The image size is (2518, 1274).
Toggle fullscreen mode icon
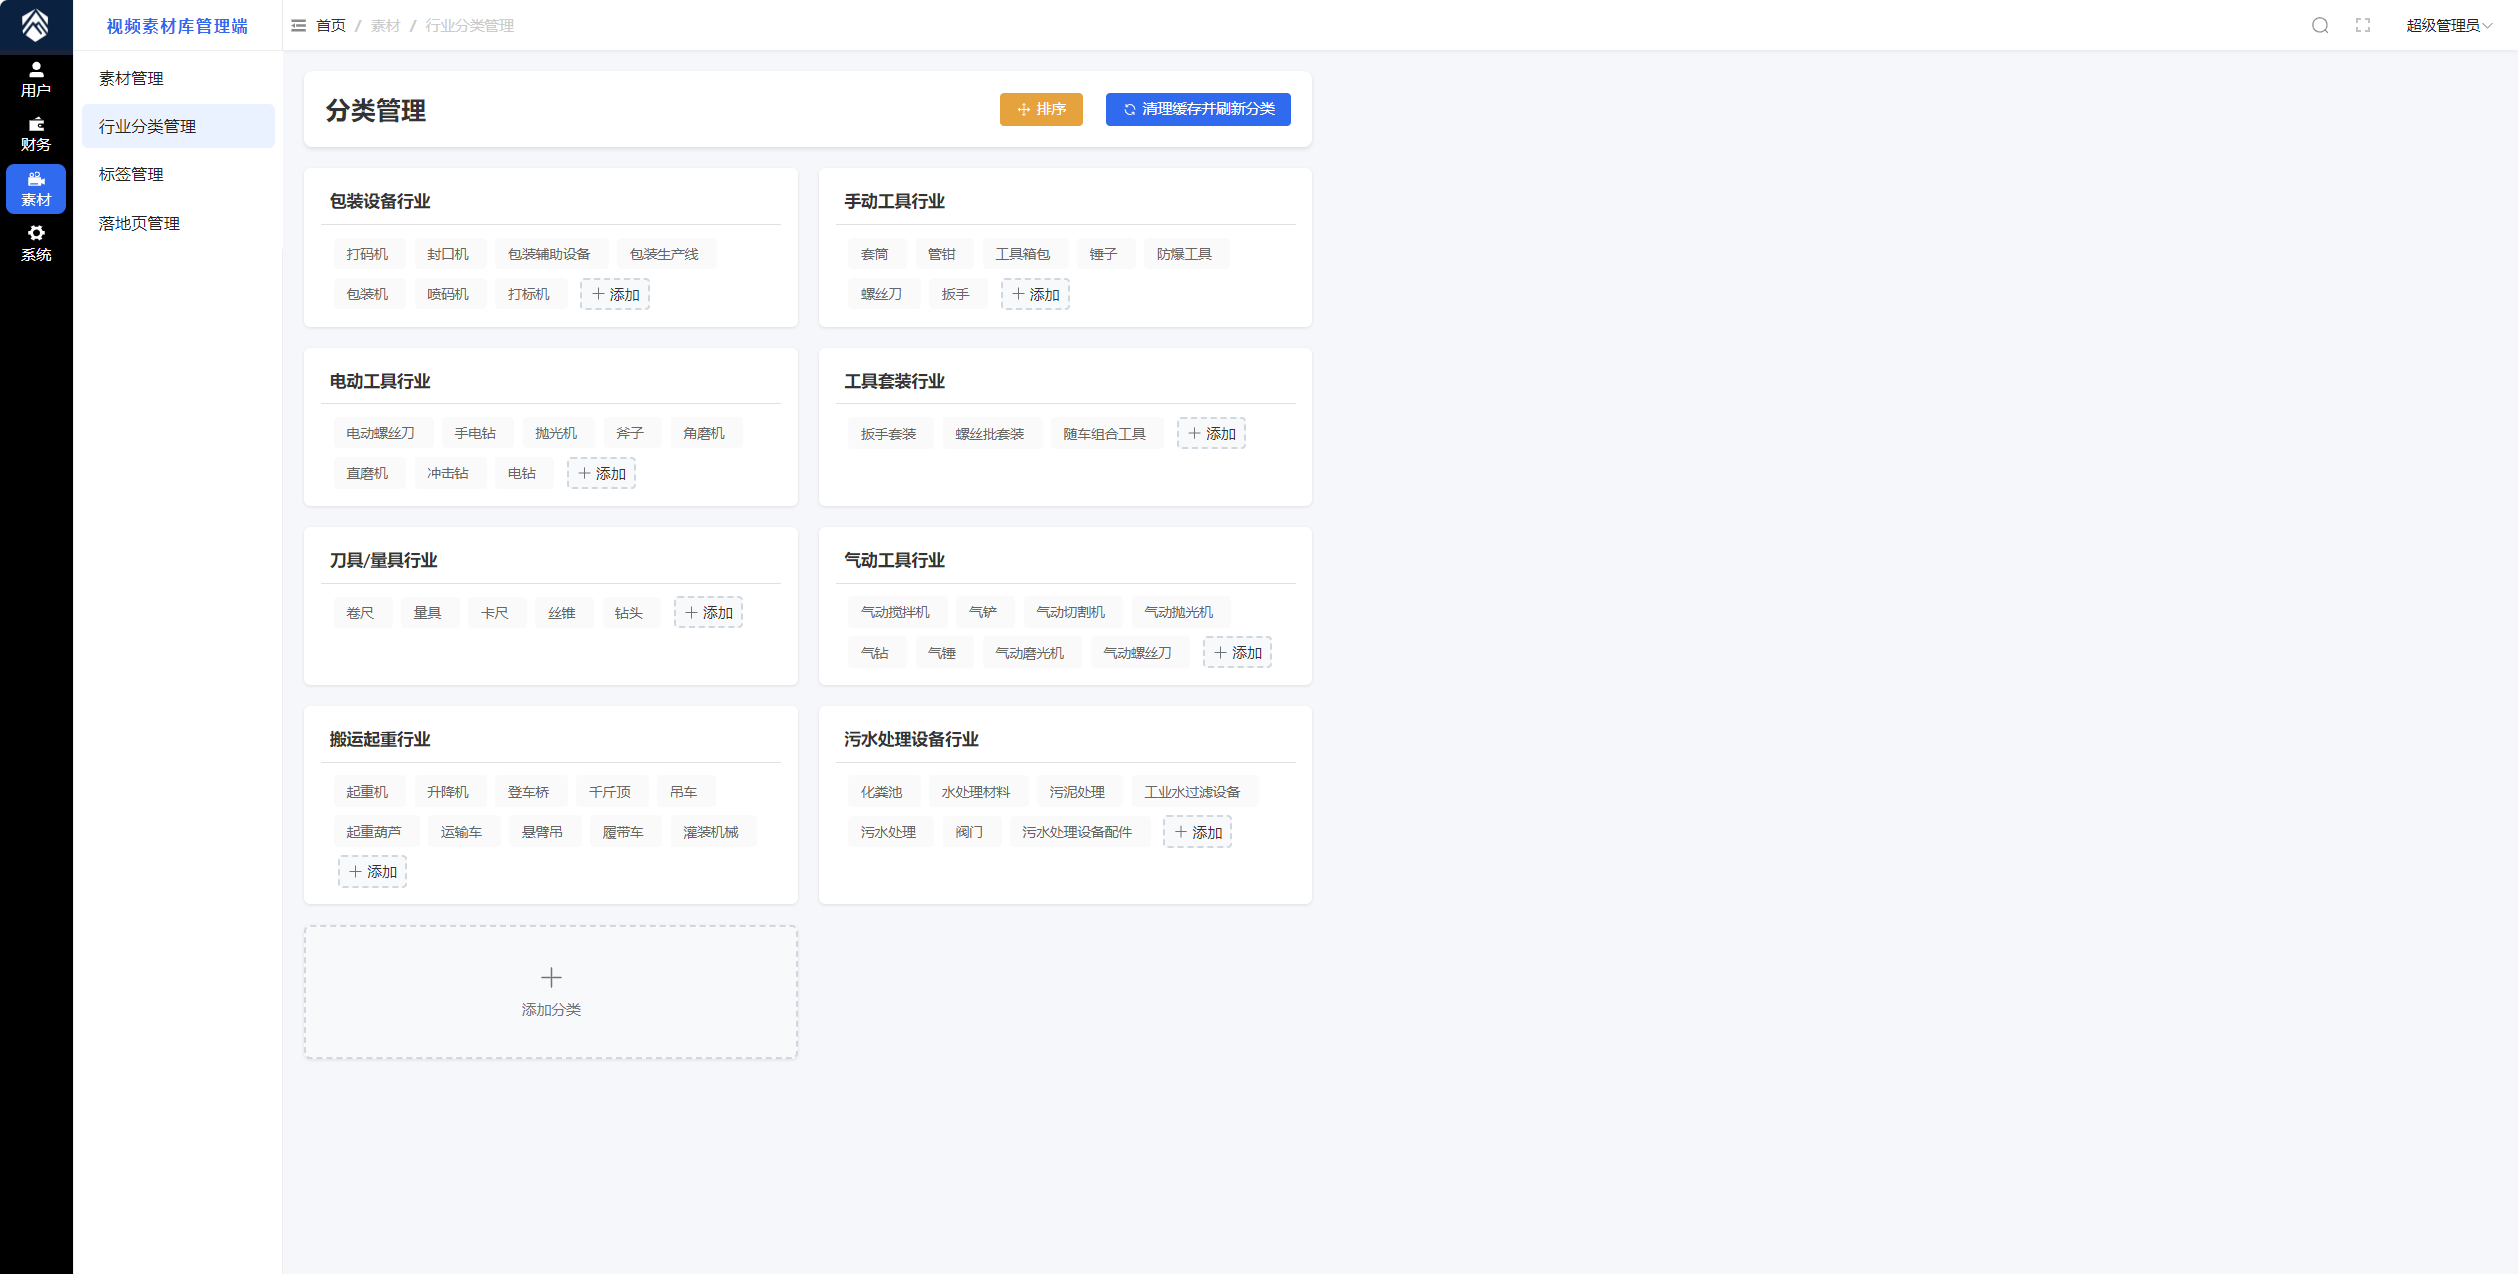2363,26
